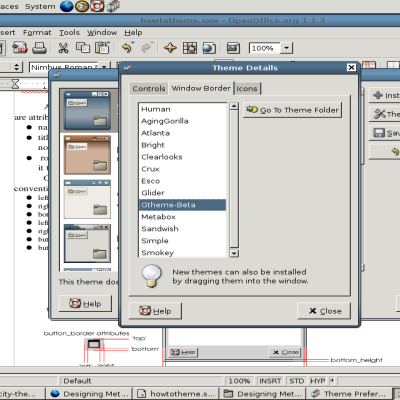Select Human in the border list
Viewport: 400px width, 400px height.
click(182, 109)
